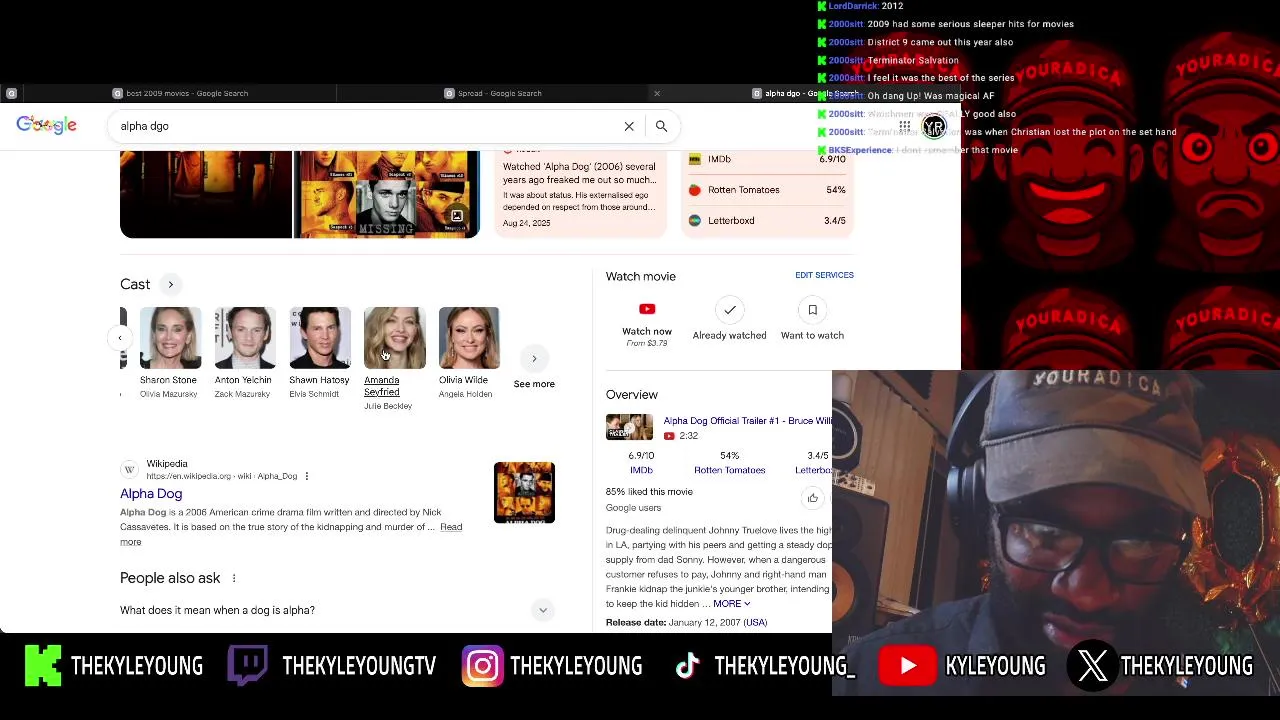Close the Spread tab with its X
Screen dimensions: 1280x720
[x=657, y=93]
